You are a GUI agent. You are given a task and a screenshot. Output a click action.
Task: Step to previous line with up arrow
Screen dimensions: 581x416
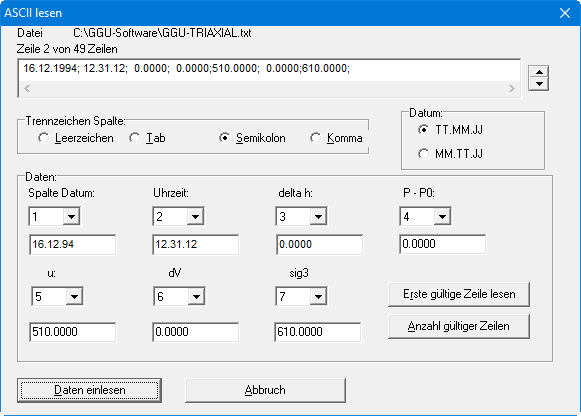[x=539, y=72]
